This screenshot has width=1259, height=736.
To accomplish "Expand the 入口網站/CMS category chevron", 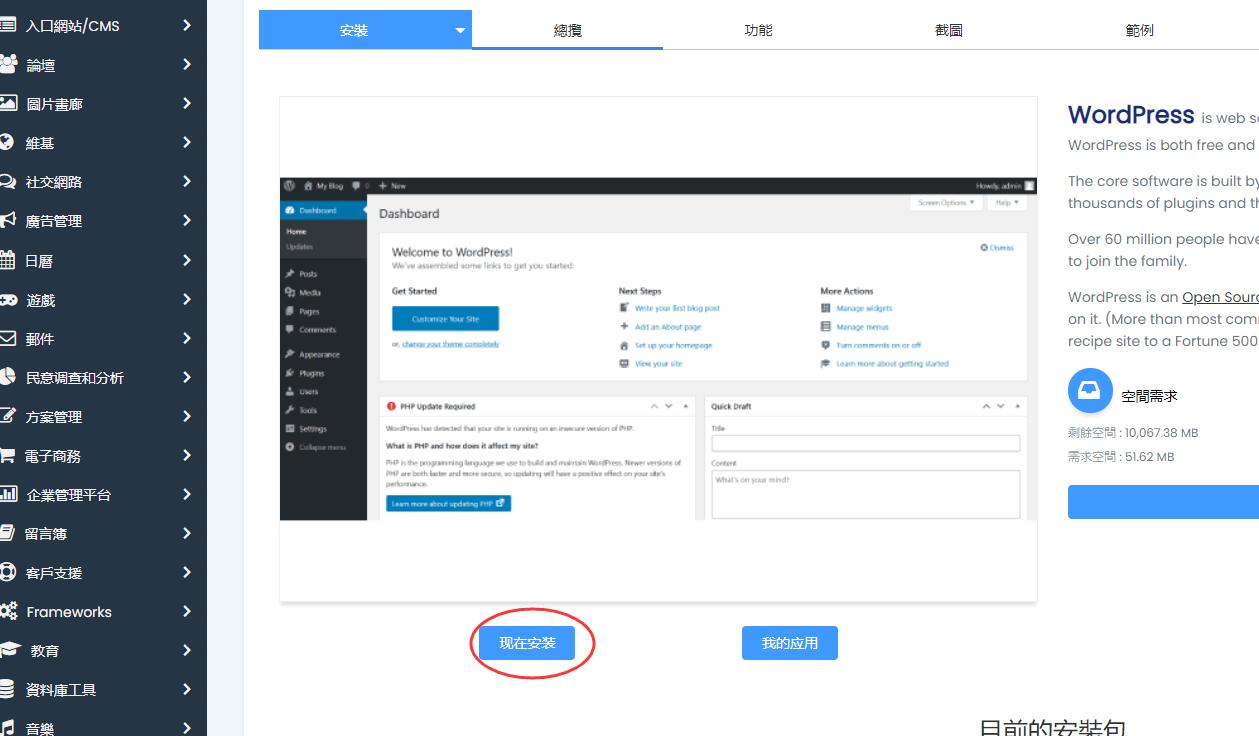I will pyautogui.click(x=187, y=25).
